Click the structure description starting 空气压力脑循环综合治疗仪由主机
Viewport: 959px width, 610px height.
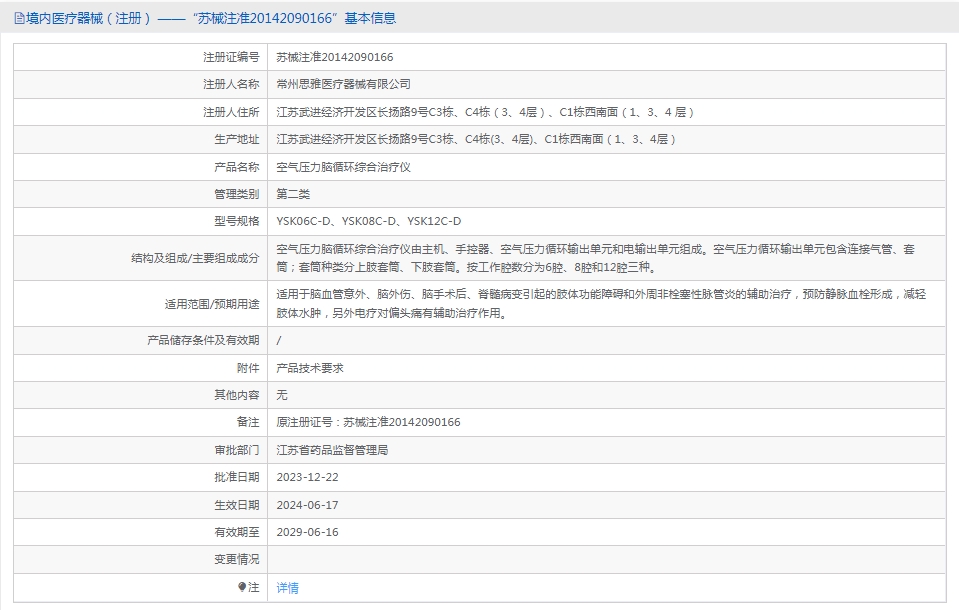595,258
